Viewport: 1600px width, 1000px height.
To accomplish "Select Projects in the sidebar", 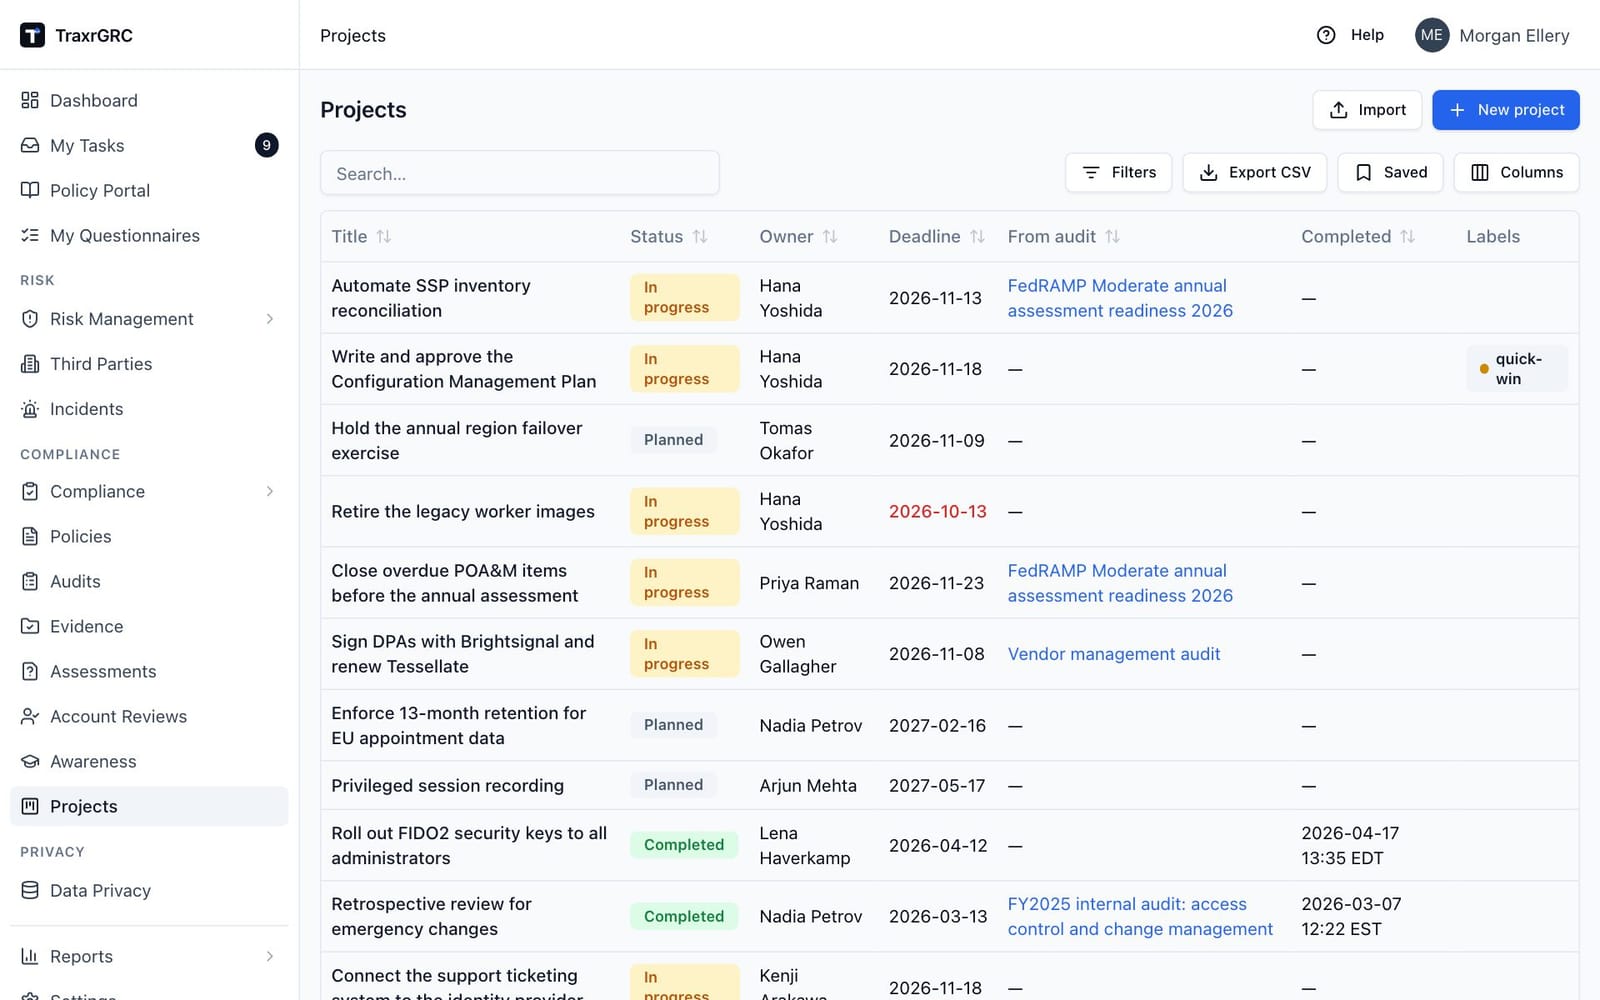I will click(x=149, y=806).
